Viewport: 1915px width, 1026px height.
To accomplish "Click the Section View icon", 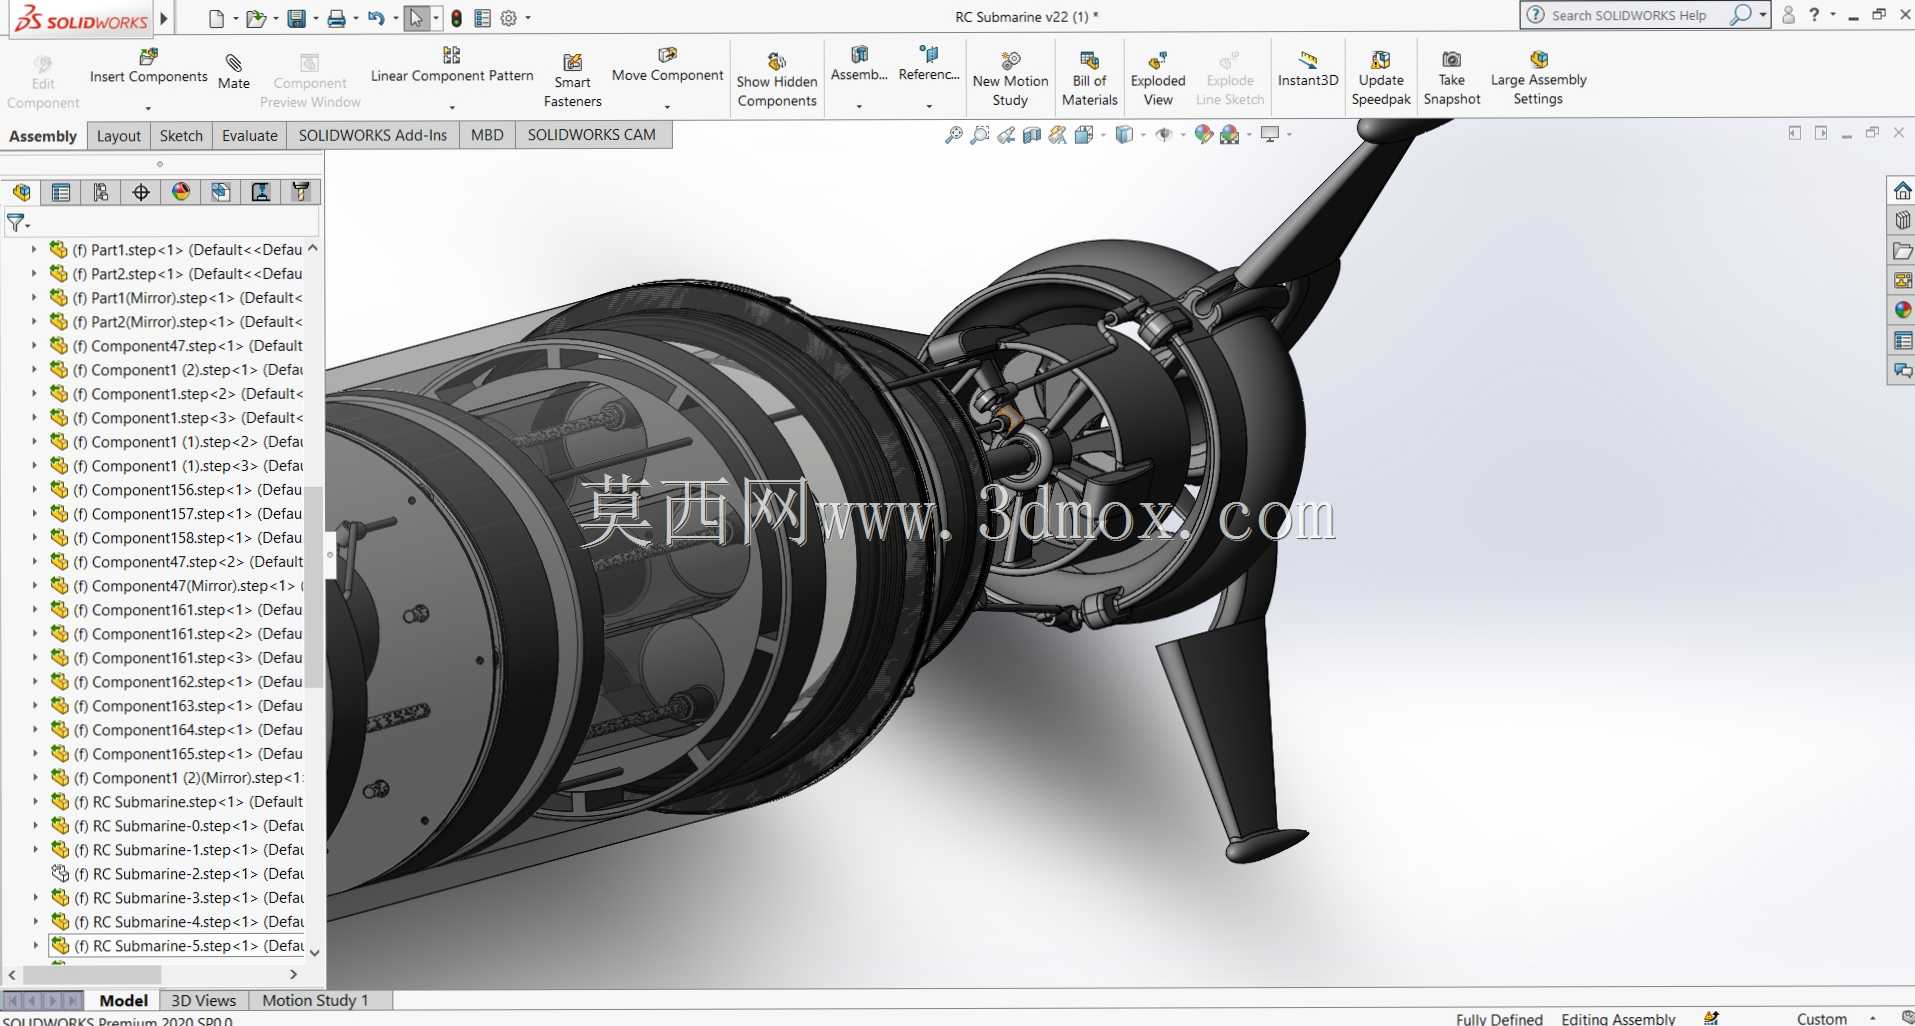I will (x=1032, y=135).
